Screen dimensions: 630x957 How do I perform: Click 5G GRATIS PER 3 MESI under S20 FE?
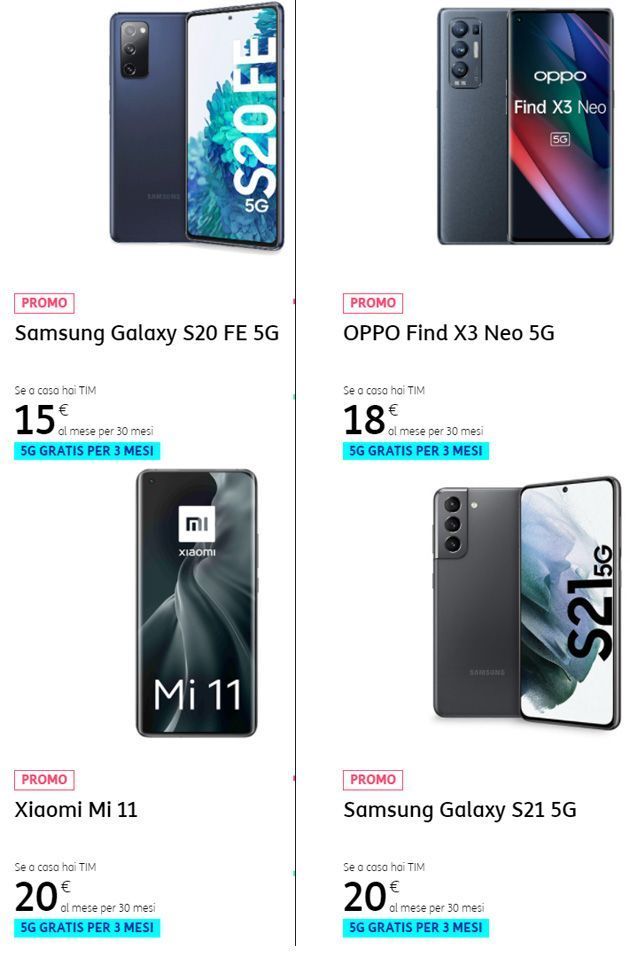tap(87, 451)
